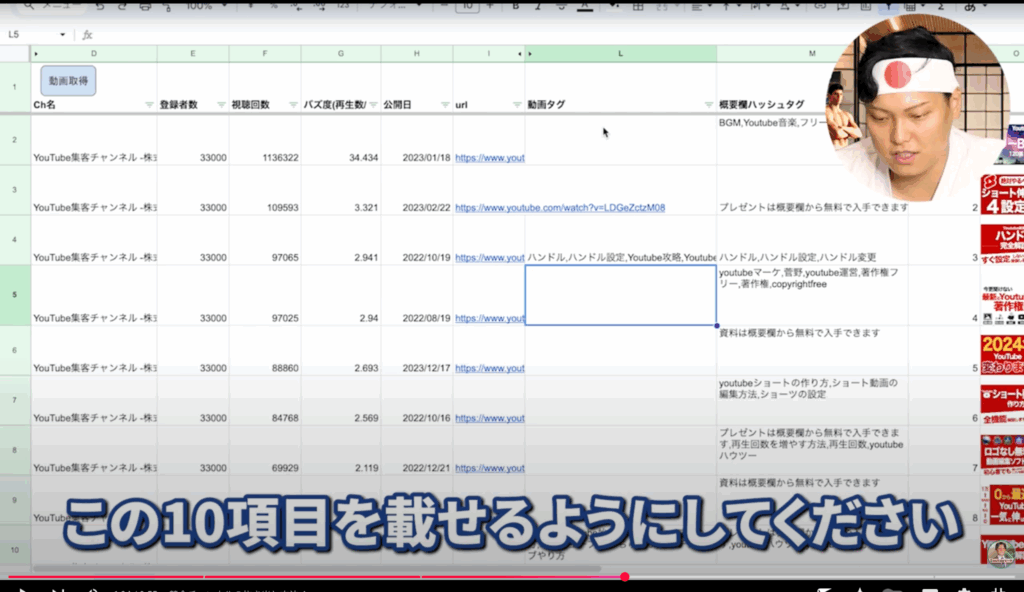The width and height of the screenshot is (1024, 592).
Task: Click the filter icon beside 視聴回数
Action: pyautogui.click(x=293, y=105)
